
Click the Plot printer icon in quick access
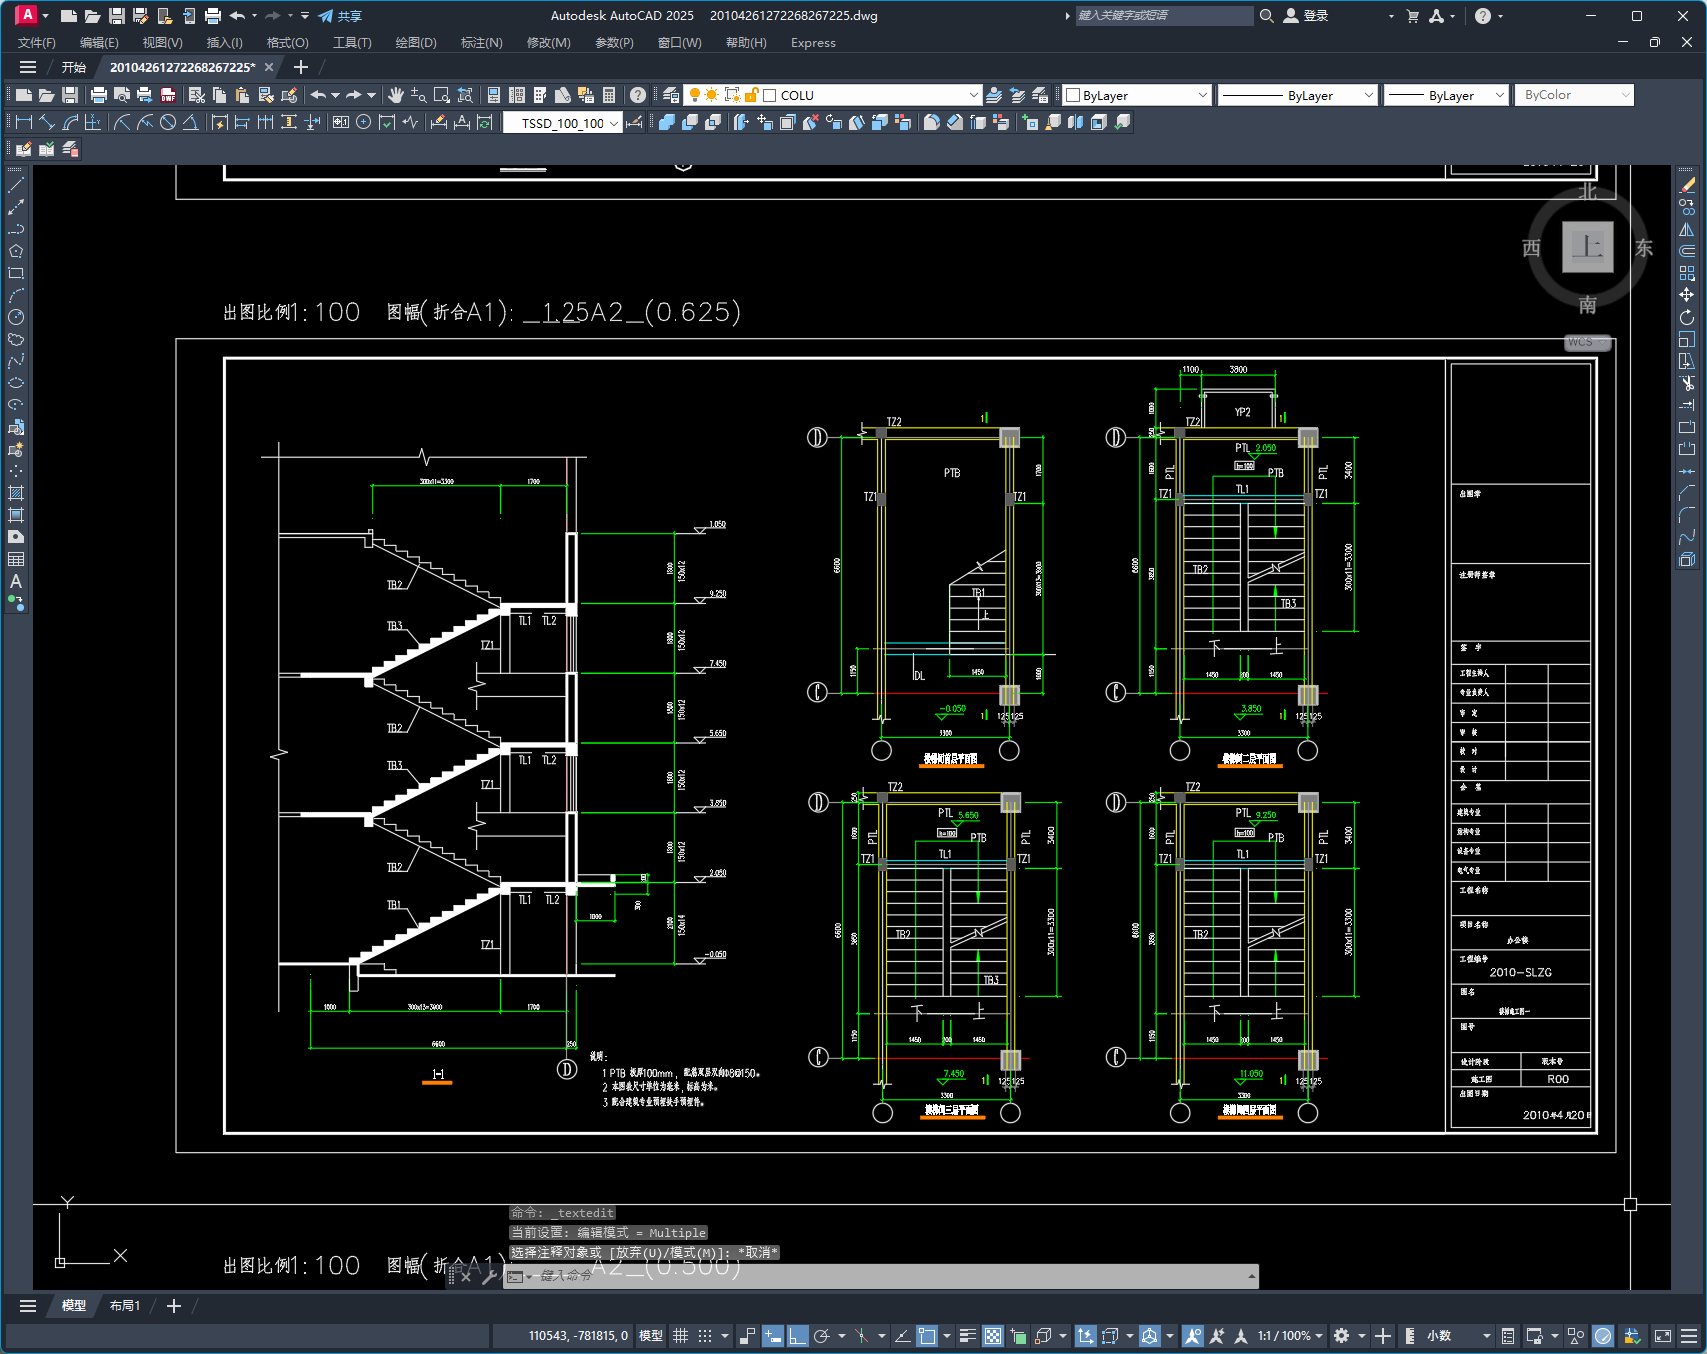213,16
